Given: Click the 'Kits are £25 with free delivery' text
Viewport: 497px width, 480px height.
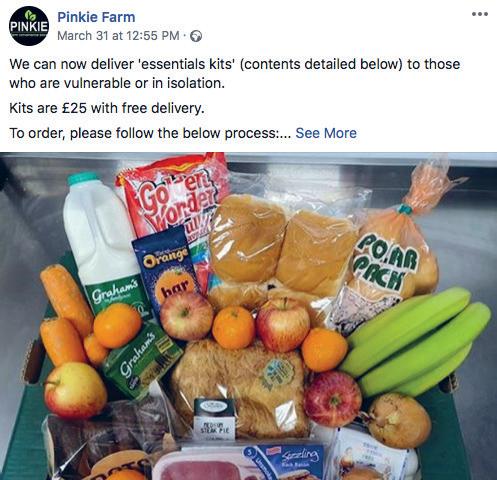Looking at the screenshot, I should tap(107, 108).
